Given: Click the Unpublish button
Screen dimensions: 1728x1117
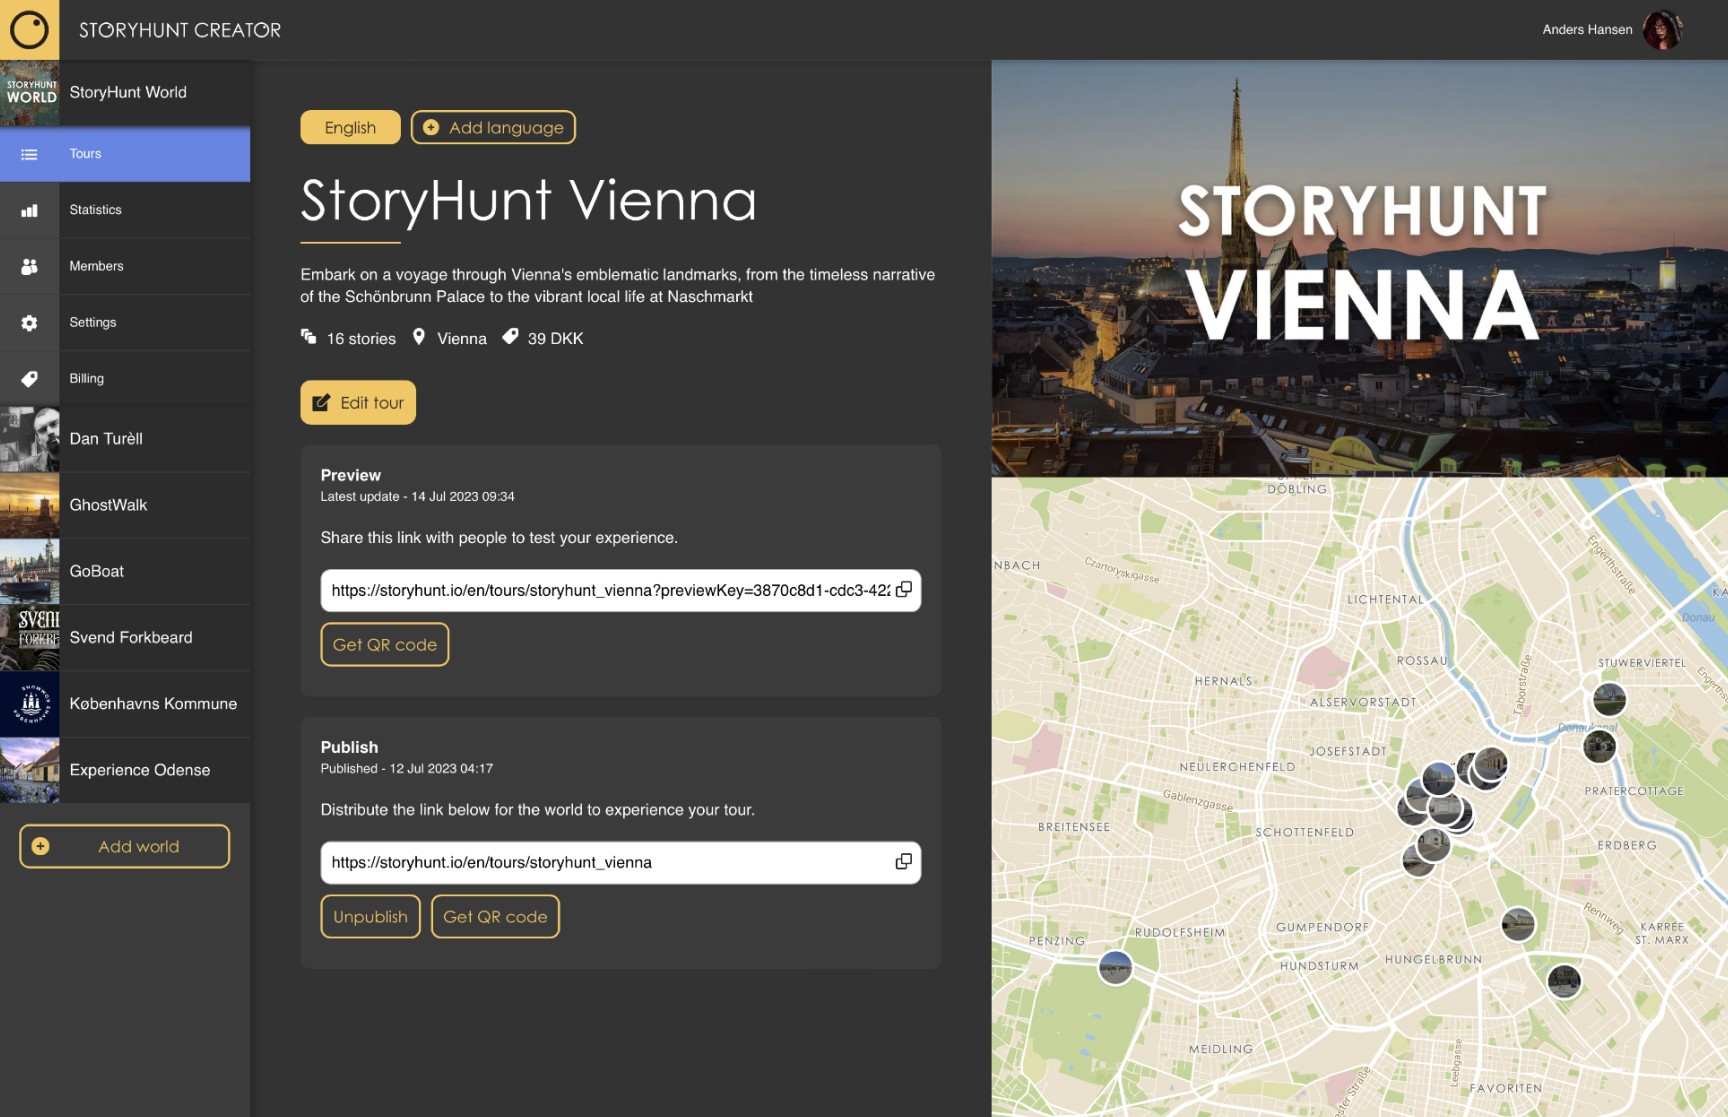Looking at the screenshot, I should tap(370, 917).
